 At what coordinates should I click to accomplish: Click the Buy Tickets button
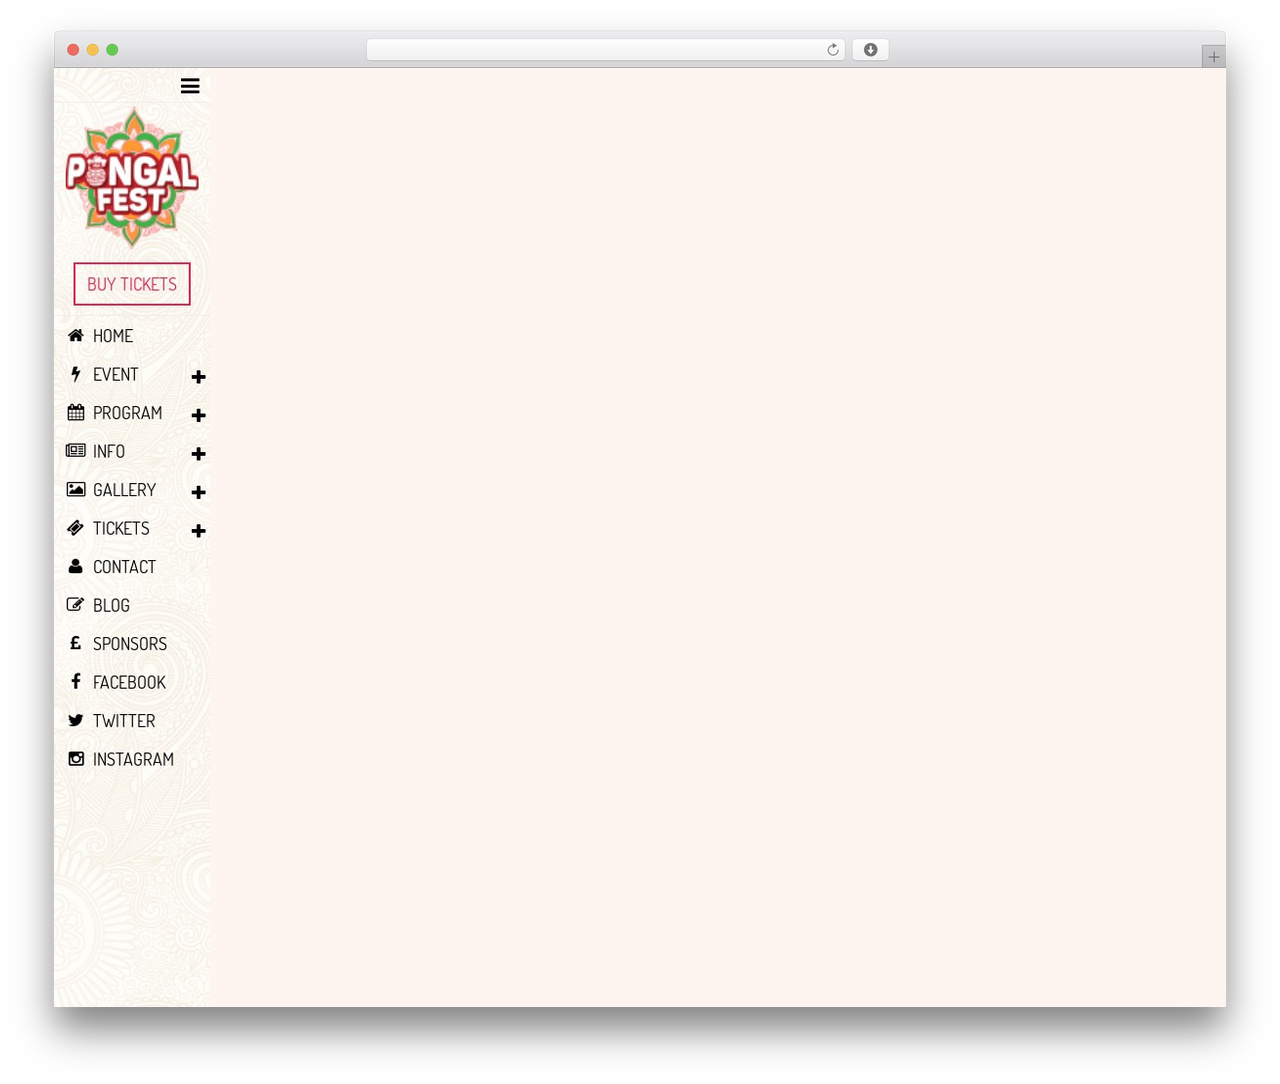tap(132, 284)
